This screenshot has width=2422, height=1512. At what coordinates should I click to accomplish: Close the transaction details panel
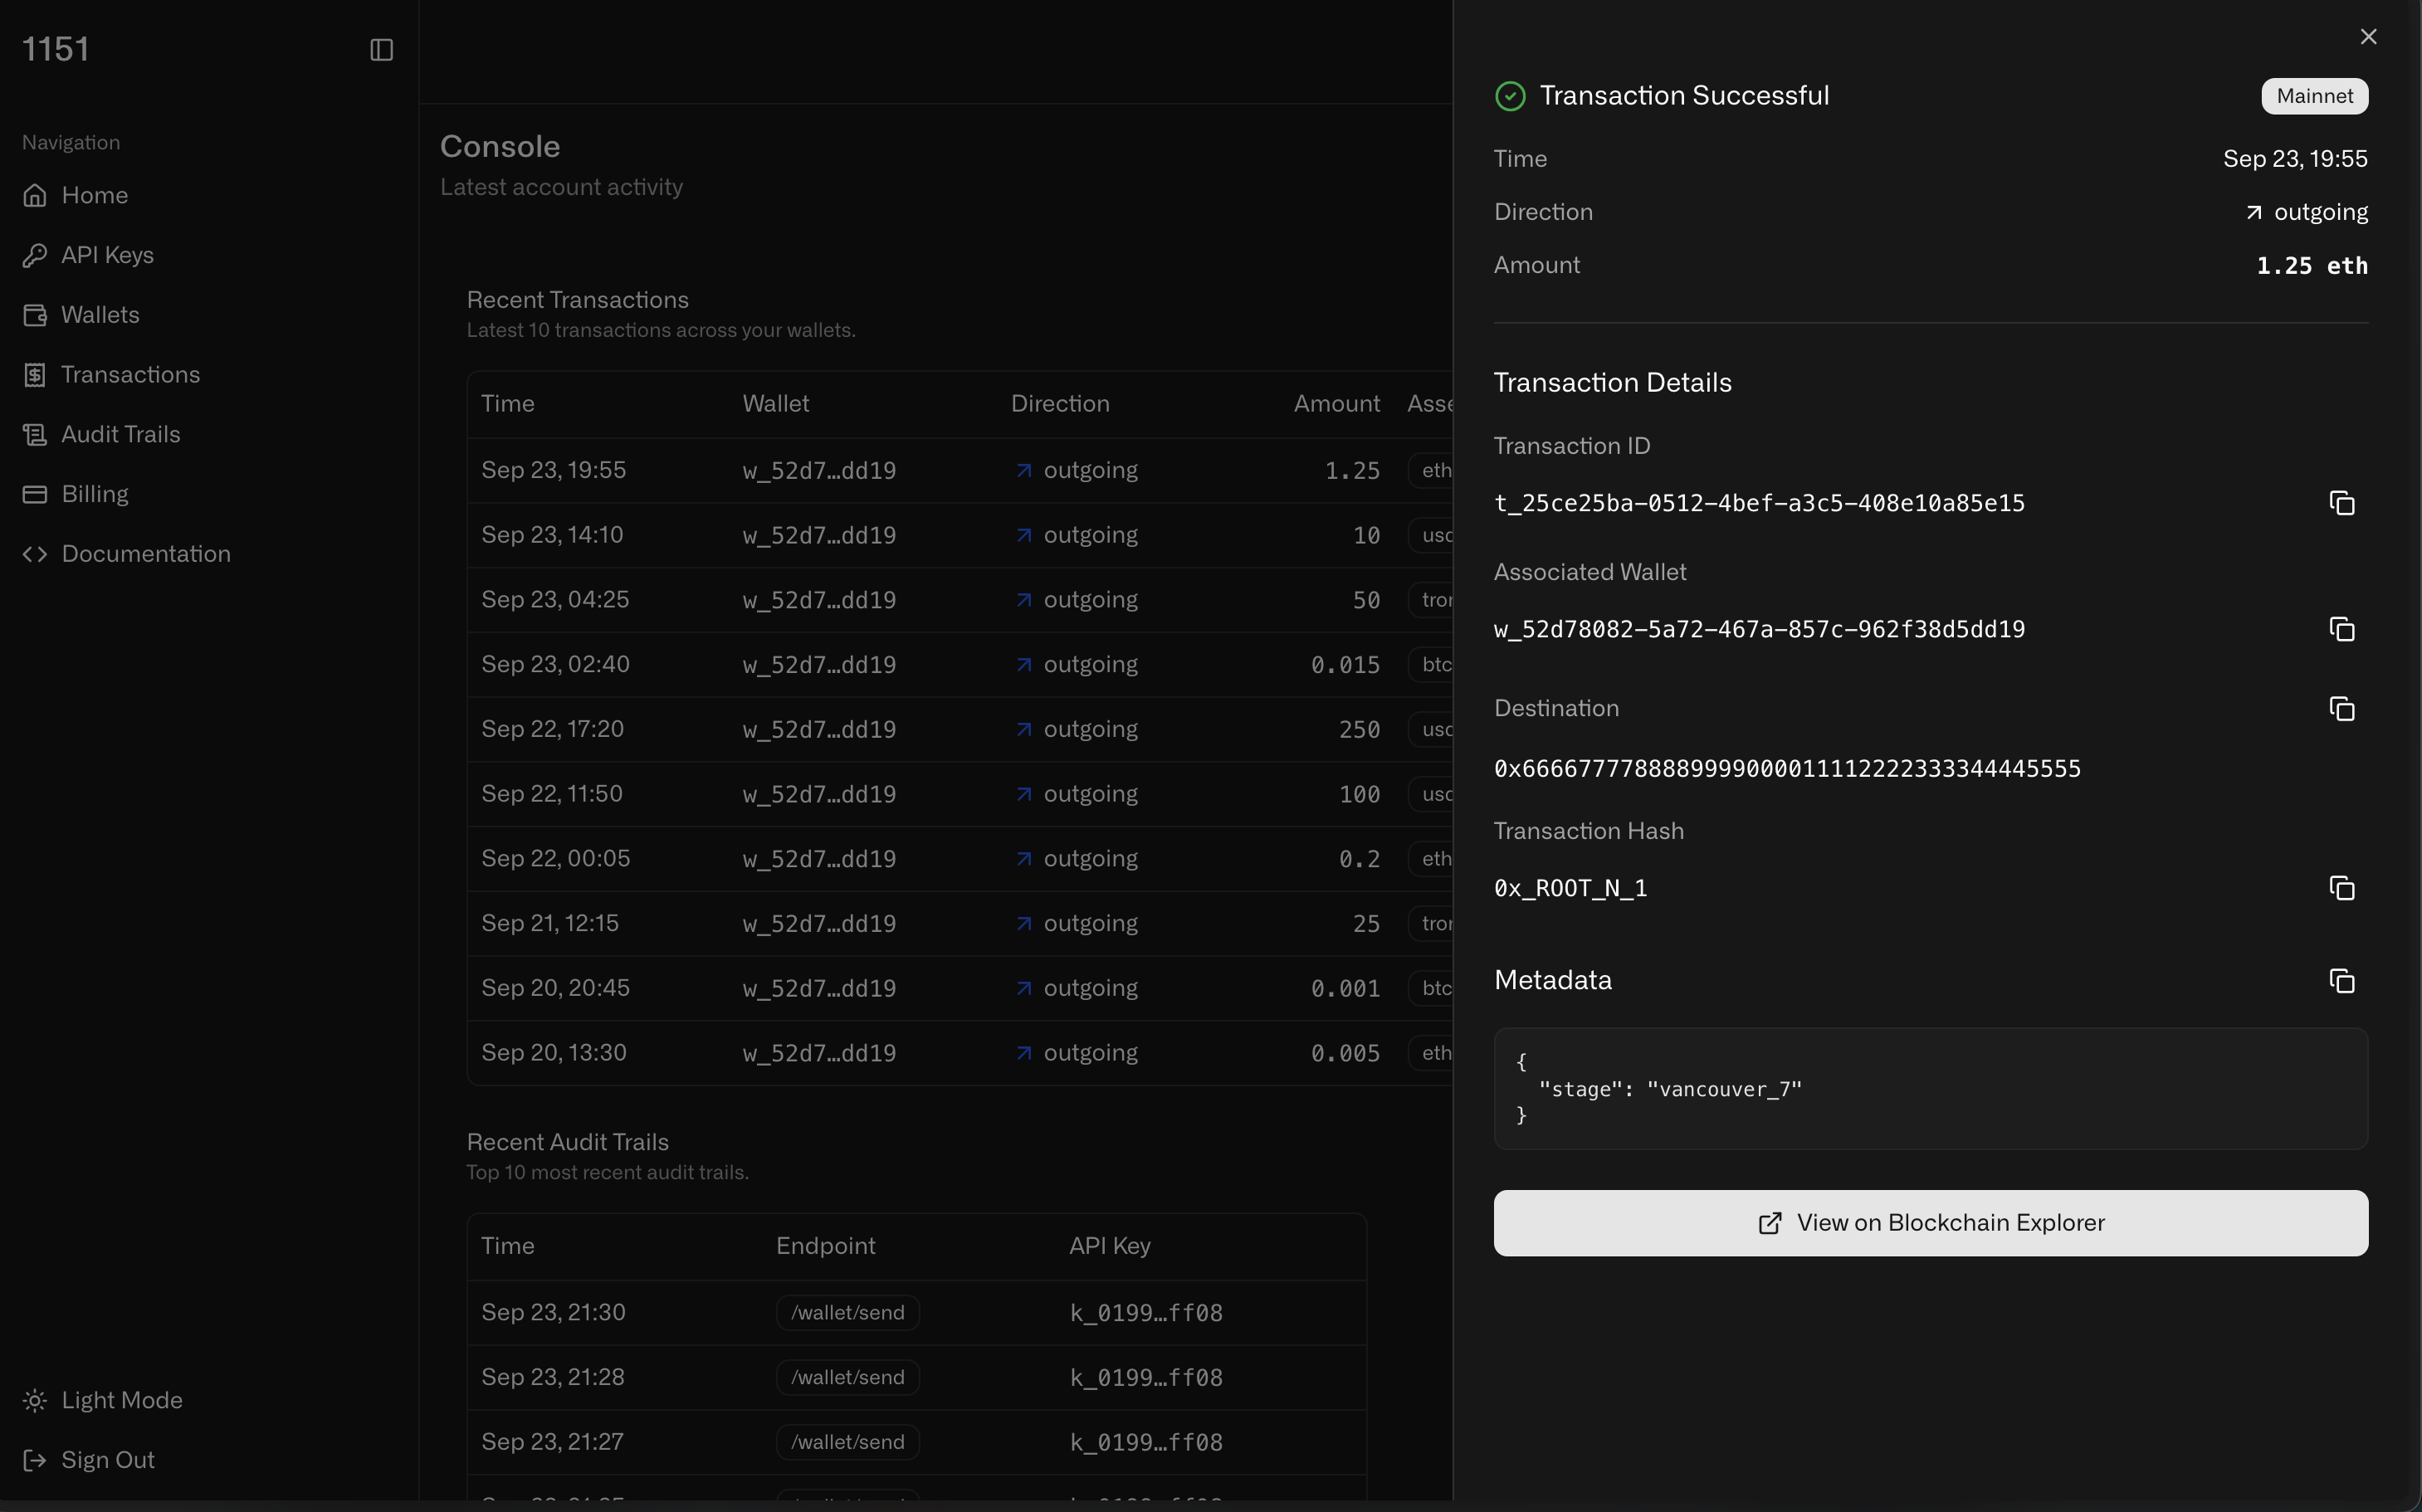click(x=2368, y=37)
